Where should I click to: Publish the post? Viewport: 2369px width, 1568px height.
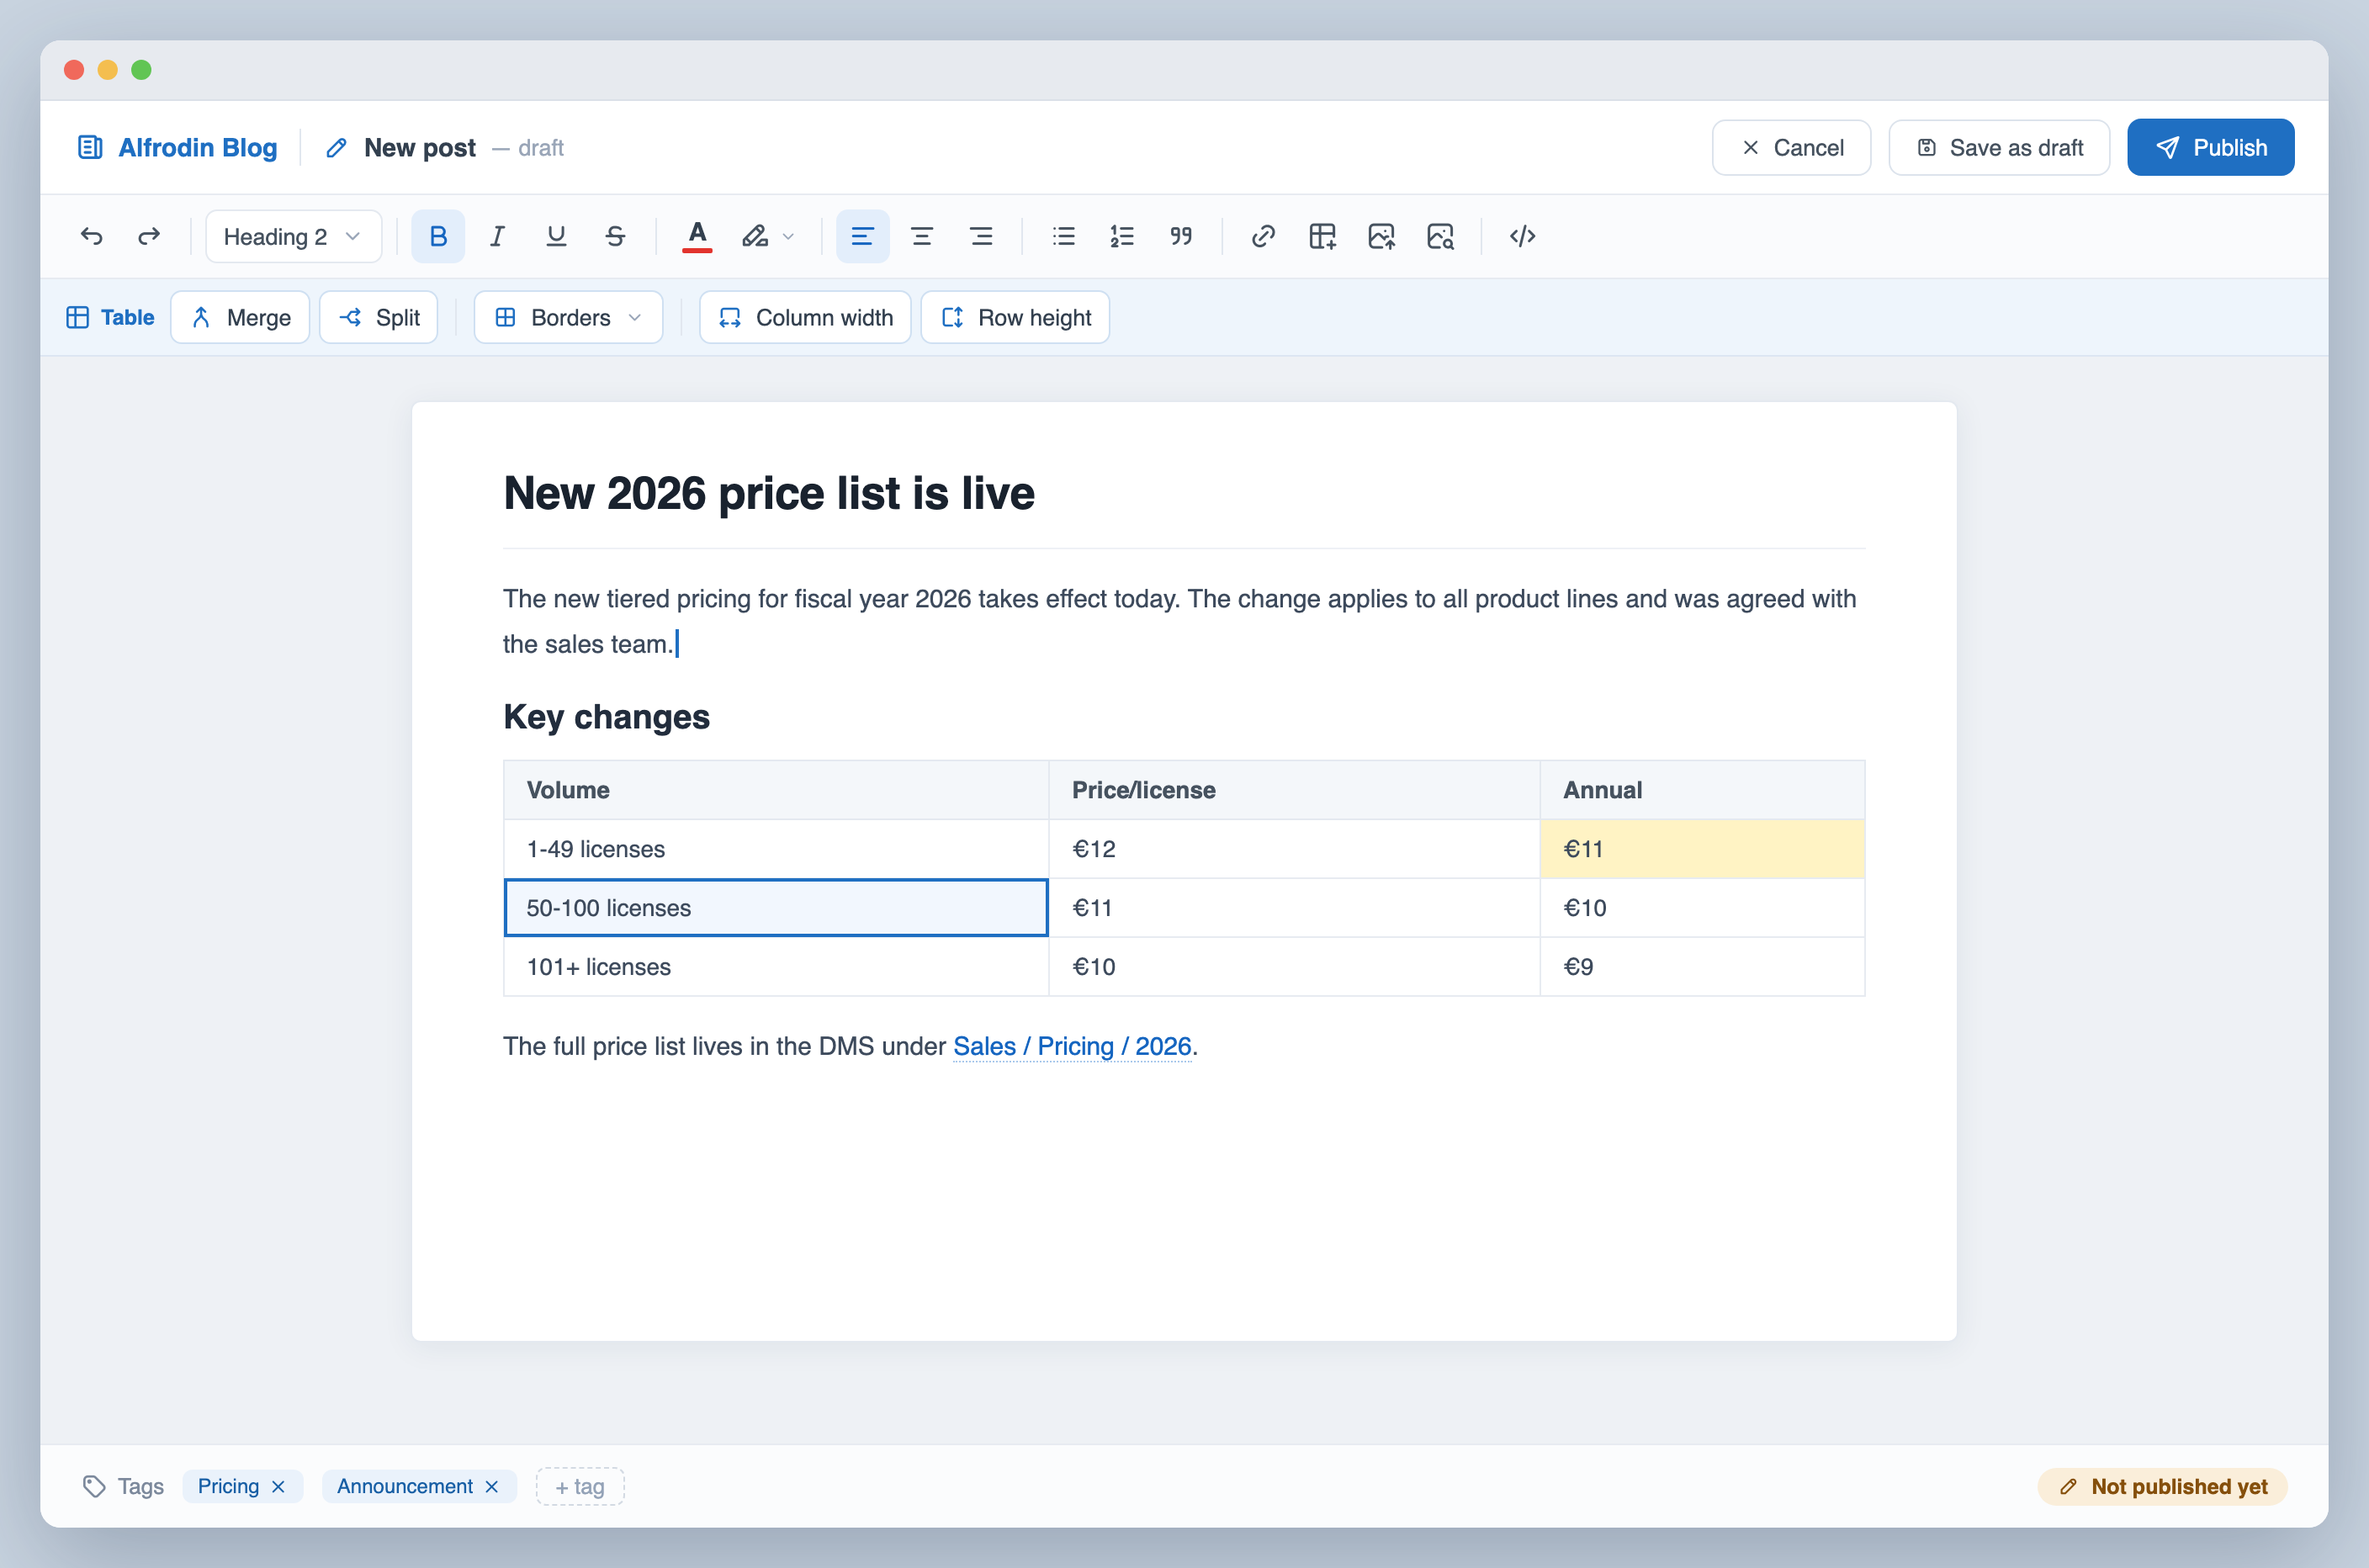[x=2210, y=148]
